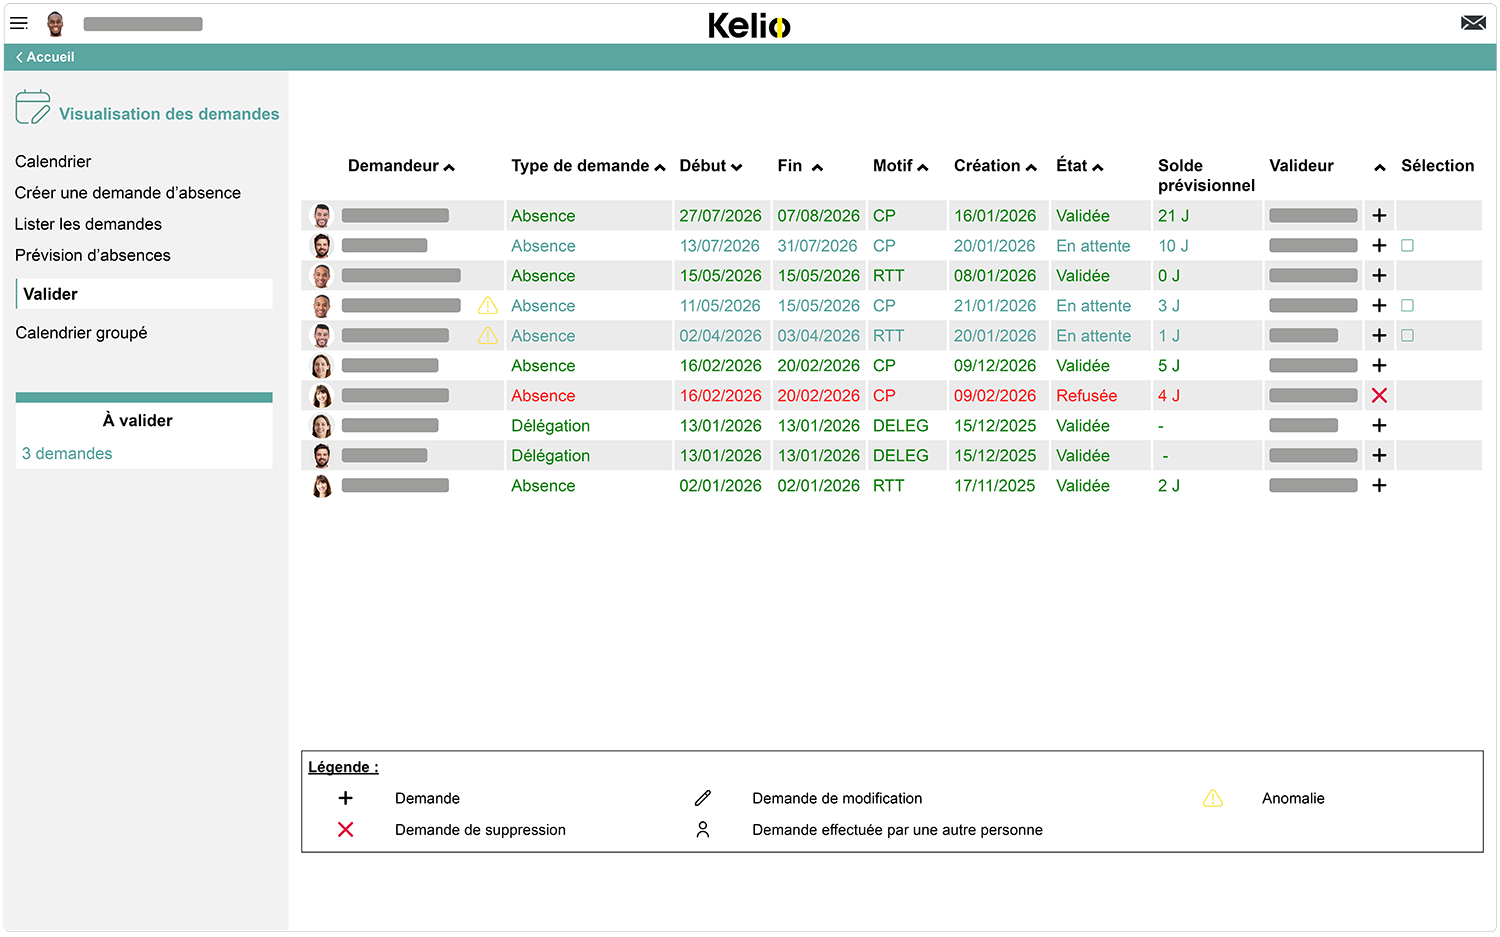1500x937 pixels.
Task: Click the Visualisation des demandes calendar icon
Action: click(33, 105)
